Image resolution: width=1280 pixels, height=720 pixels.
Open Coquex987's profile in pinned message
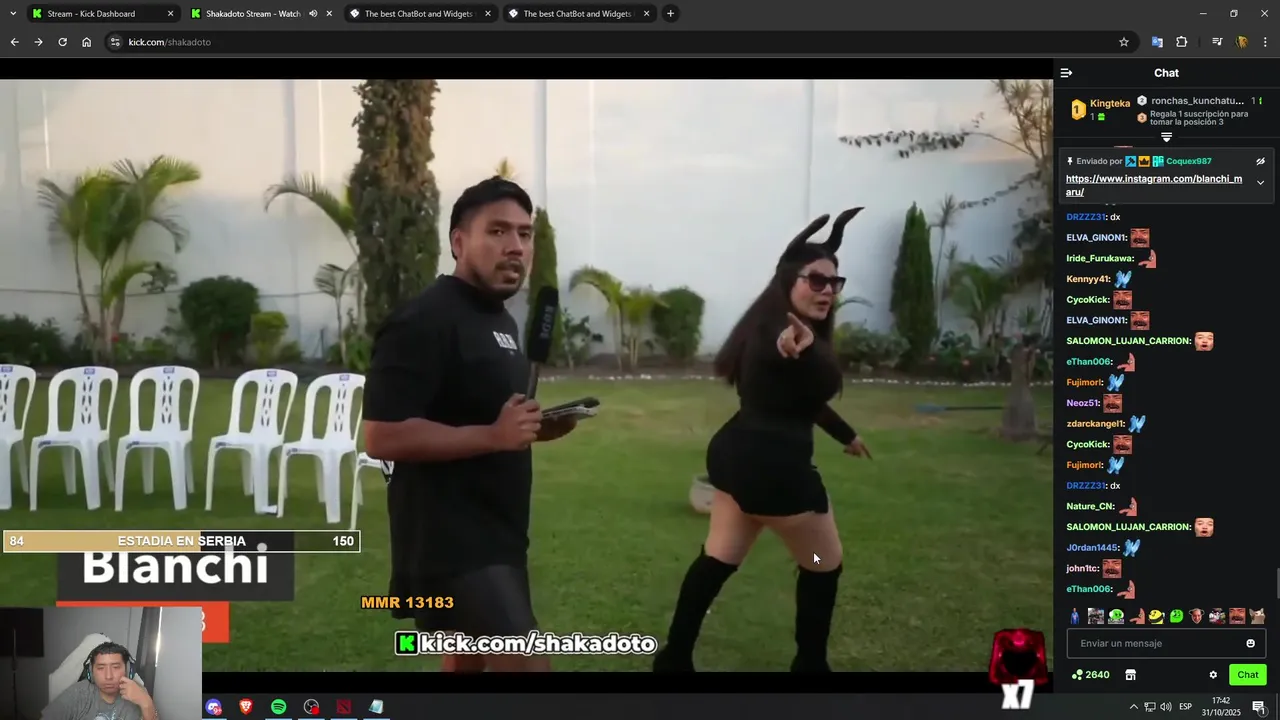pyautogui.click(x=1188, y=161)
